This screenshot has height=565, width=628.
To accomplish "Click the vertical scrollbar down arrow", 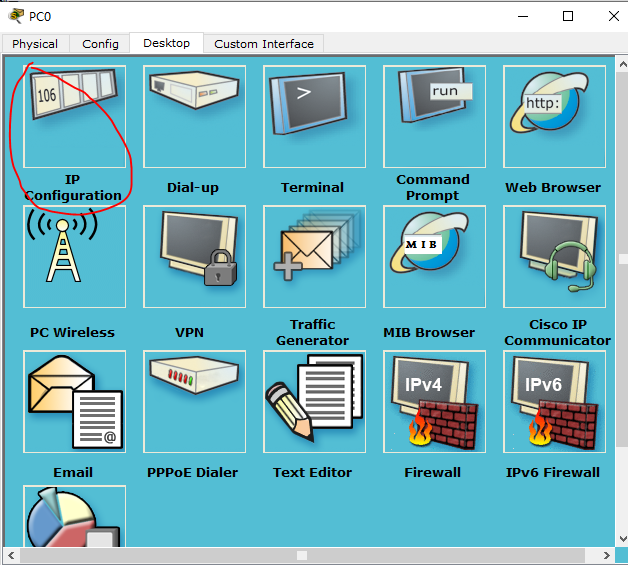I will tap(623, 539).
